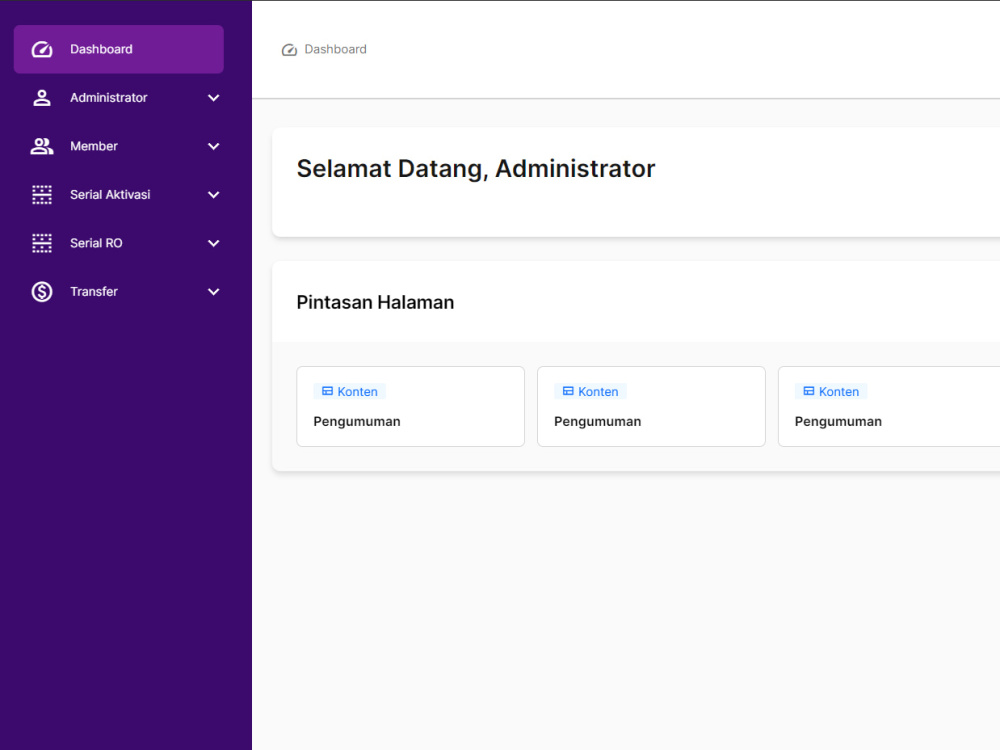Expand the Administrator menu chevron
Screen dimensions: 1000x750
pos(214,98)
